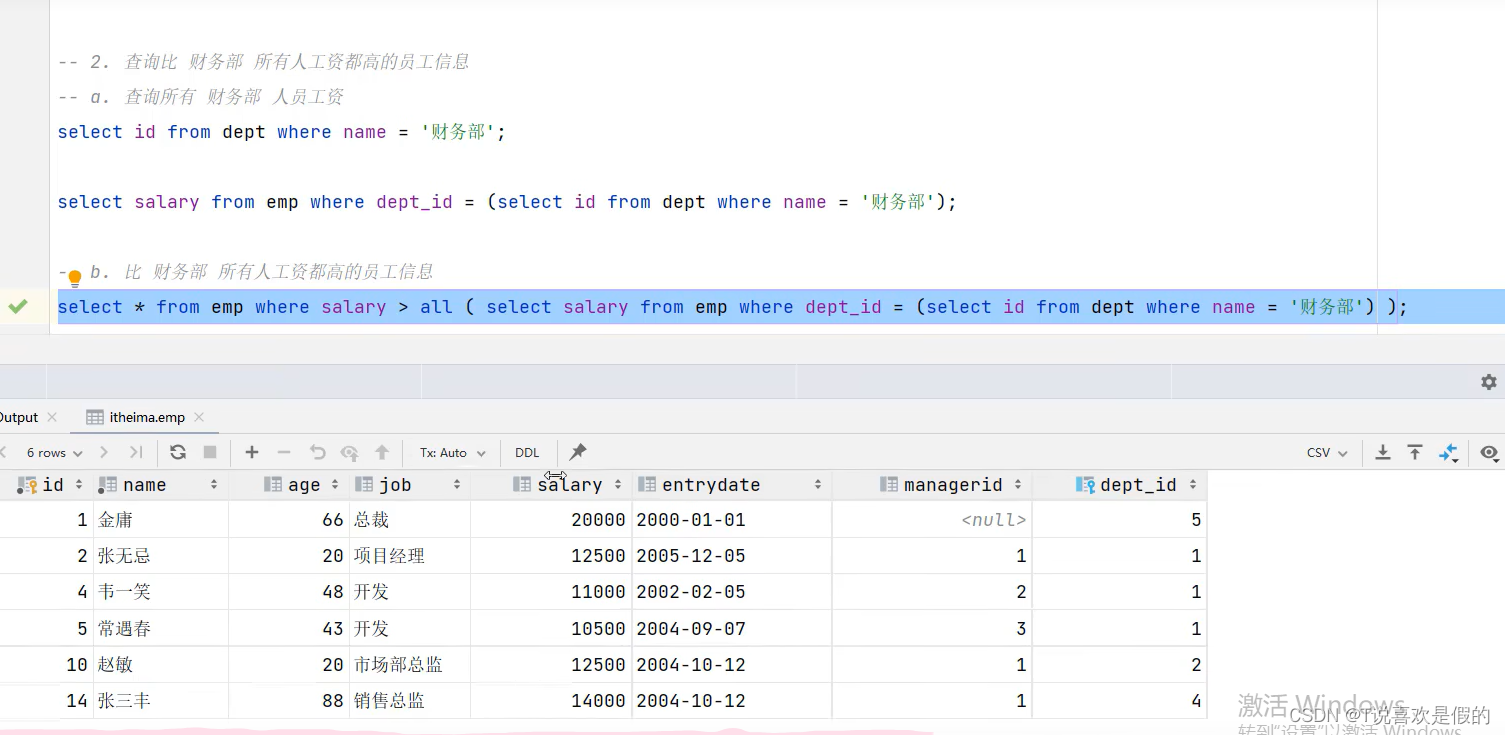The height and width of the screenshot is (735, 1505).
Task: Go to next page arrow
Action: 104,452
